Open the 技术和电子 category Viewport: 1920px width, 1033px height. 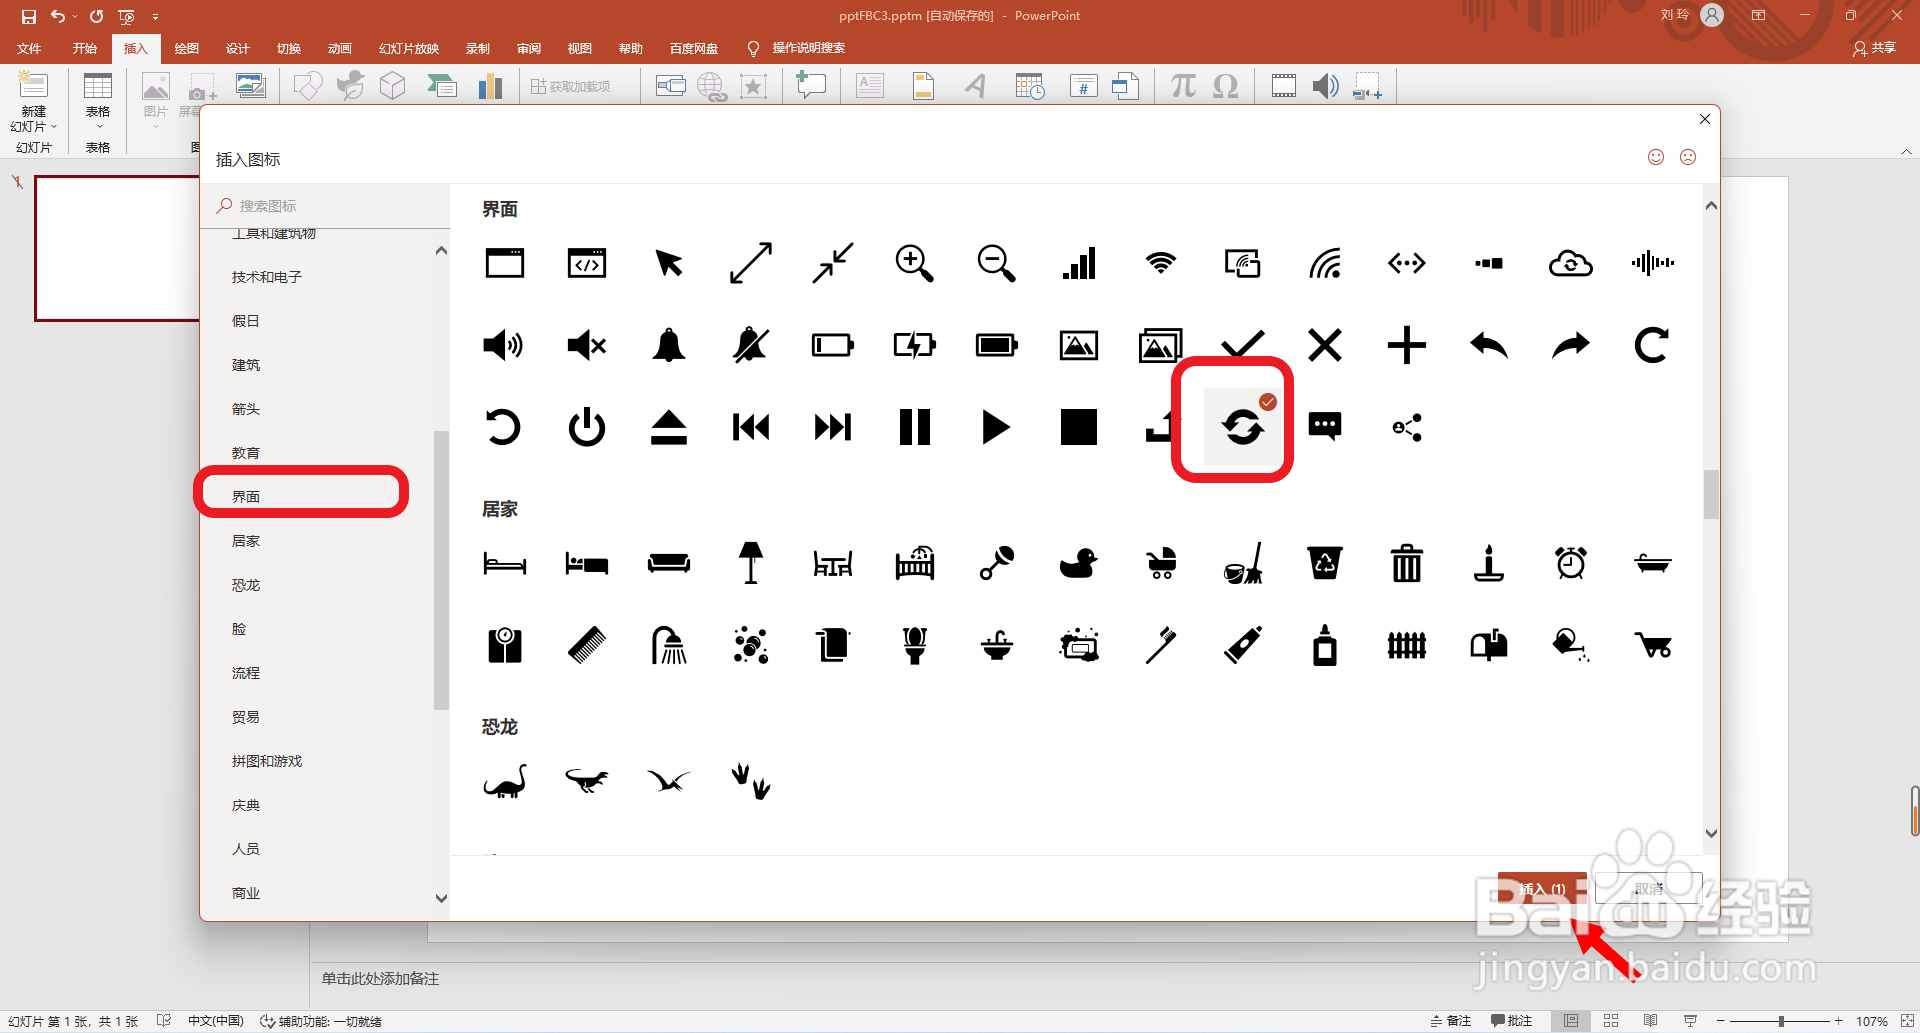point(267,277)
